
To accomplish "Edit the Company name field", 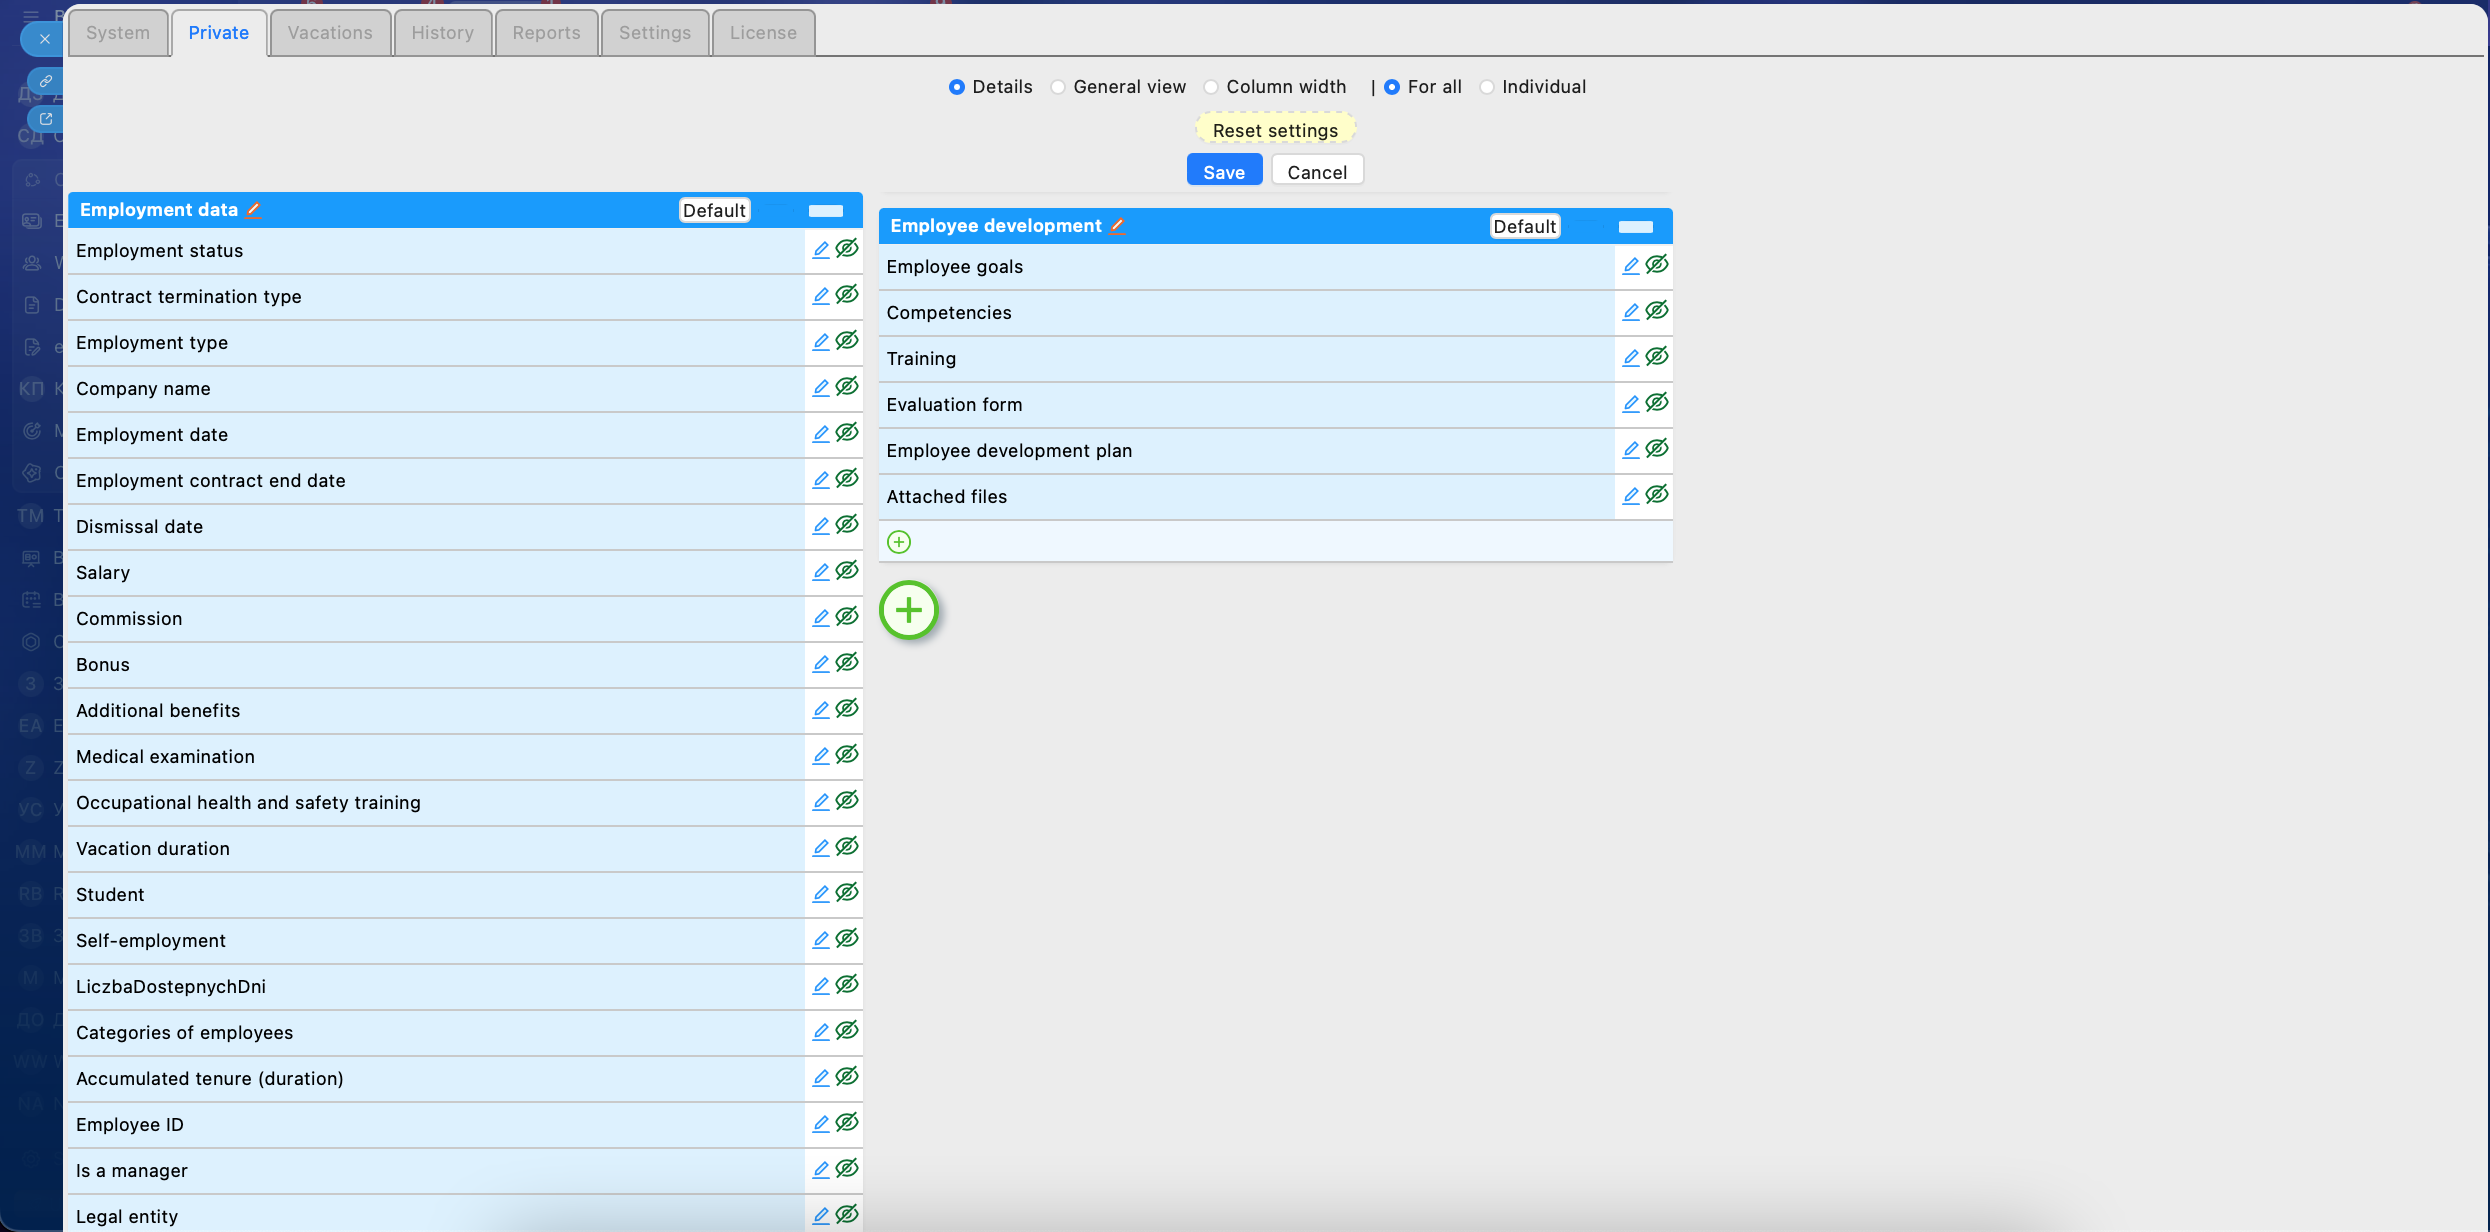I will (821, 388).
